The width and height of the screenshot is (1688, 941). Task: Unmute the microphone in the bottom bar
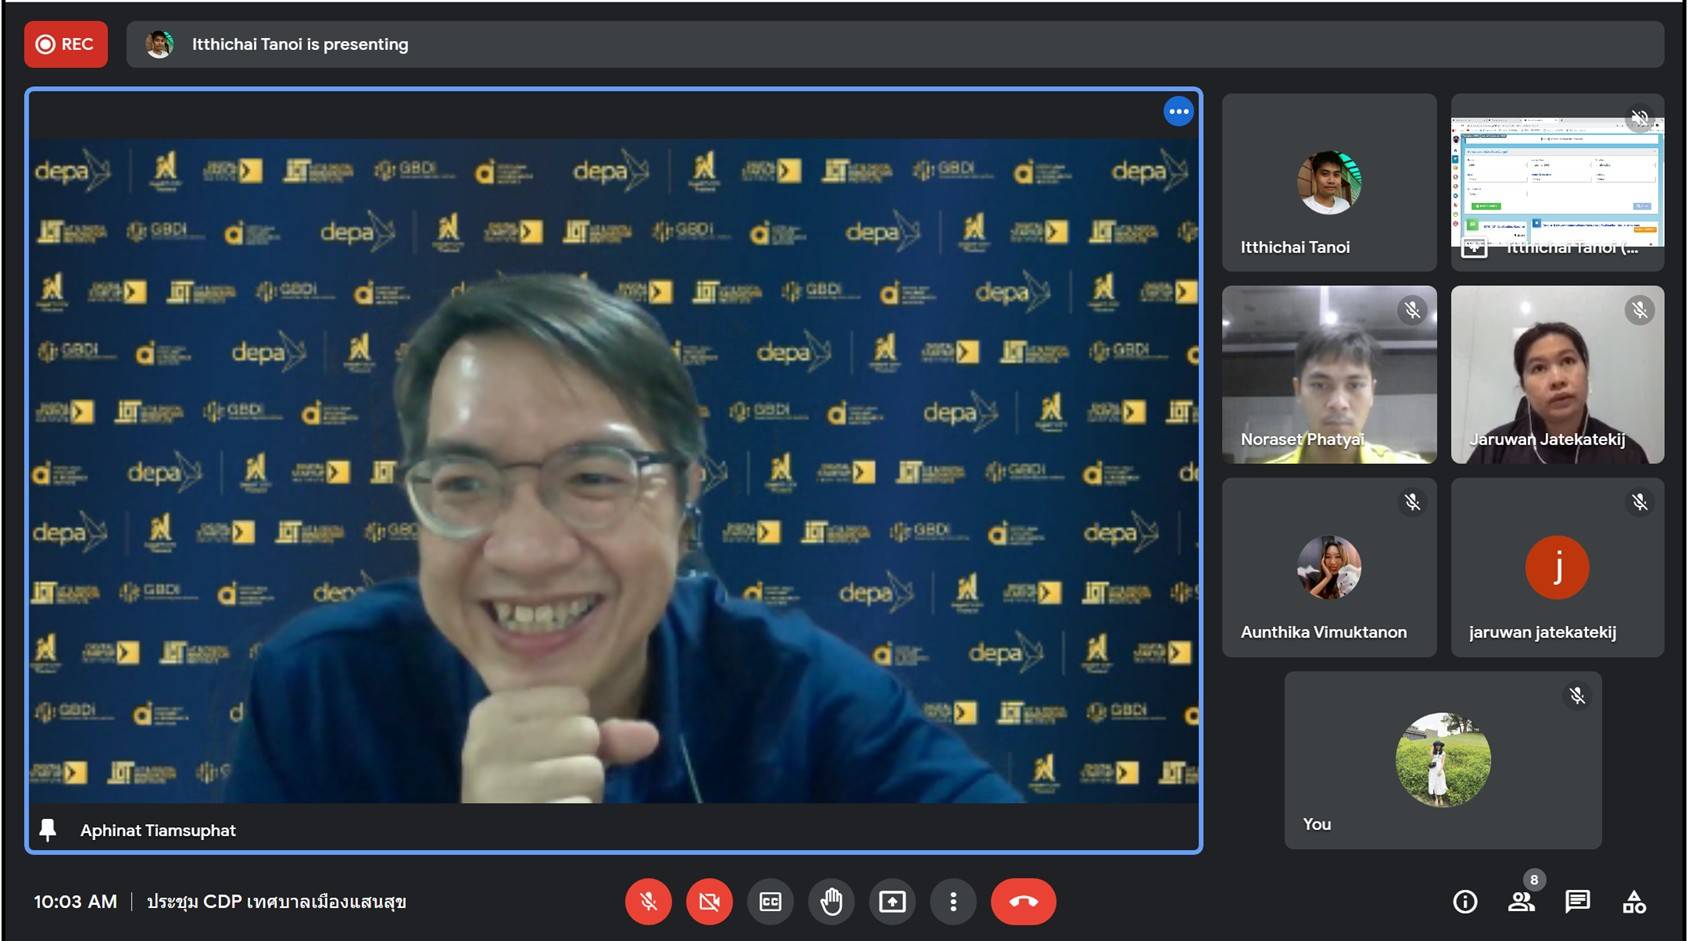(648, 902)
